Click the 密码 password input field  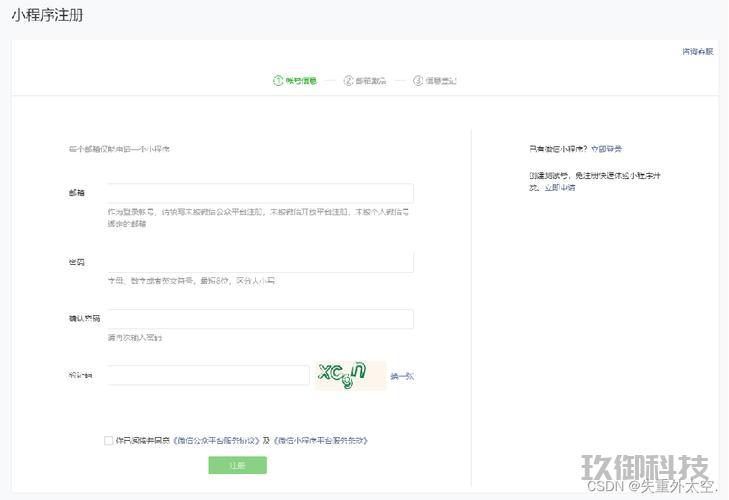click(260, 262)
